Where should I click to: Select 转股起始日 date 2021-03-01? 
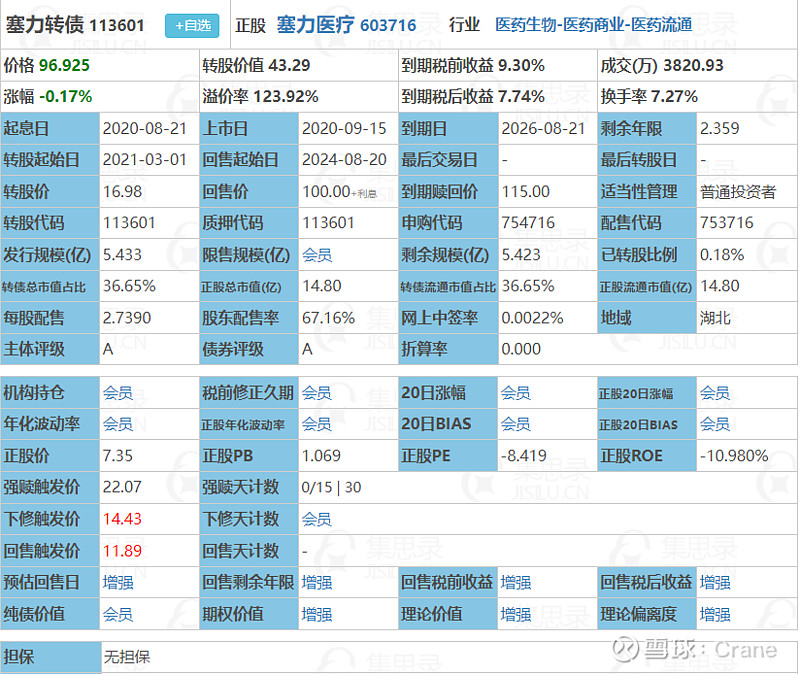[145, 160]
